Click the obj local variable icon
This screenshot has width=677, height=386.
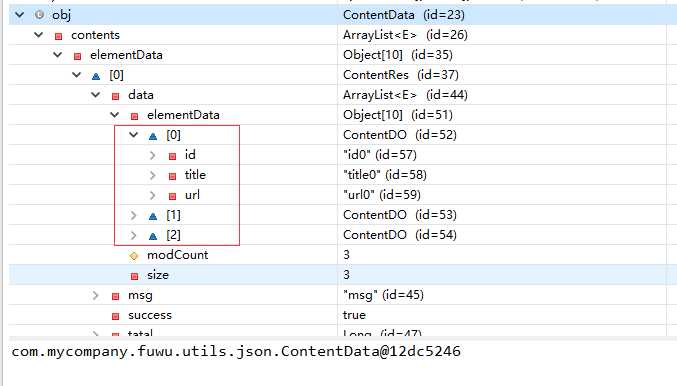[x=39, y=15]
